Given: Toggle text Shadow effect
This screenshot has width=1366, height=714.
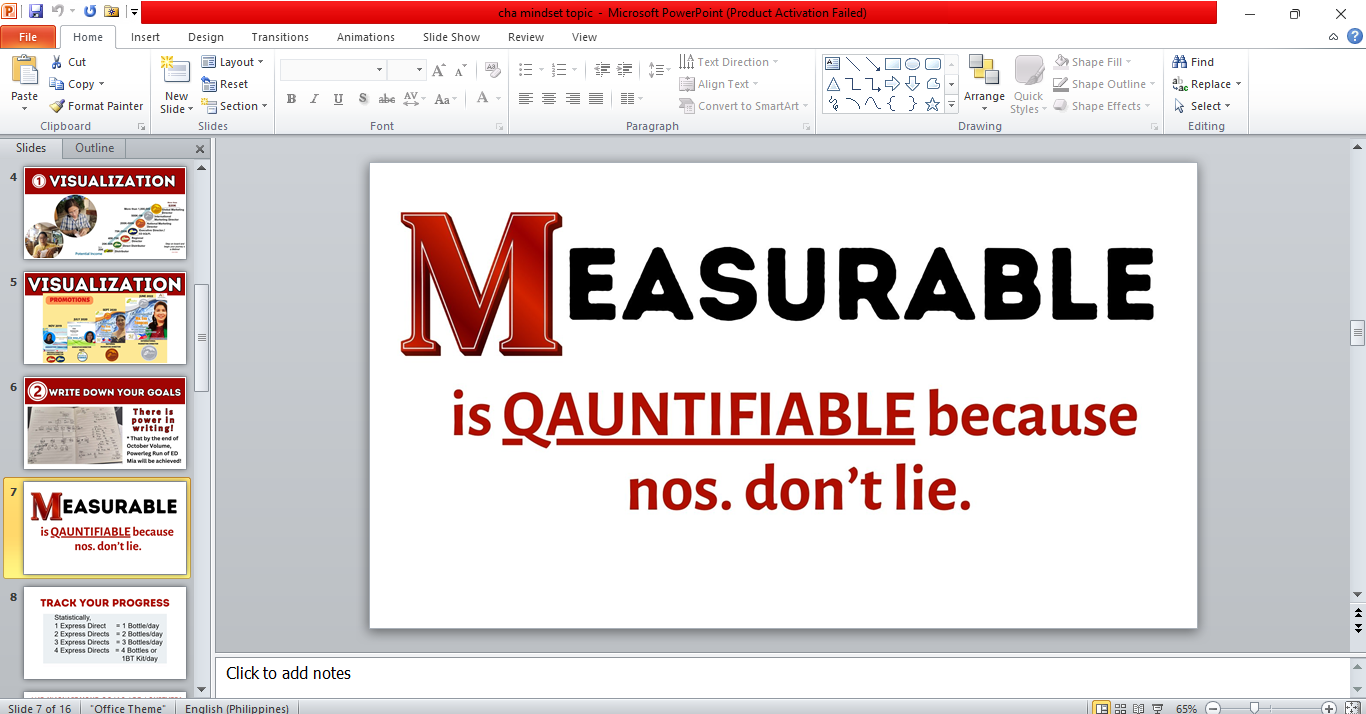Looking at the screenshot, I should point(362,98).
